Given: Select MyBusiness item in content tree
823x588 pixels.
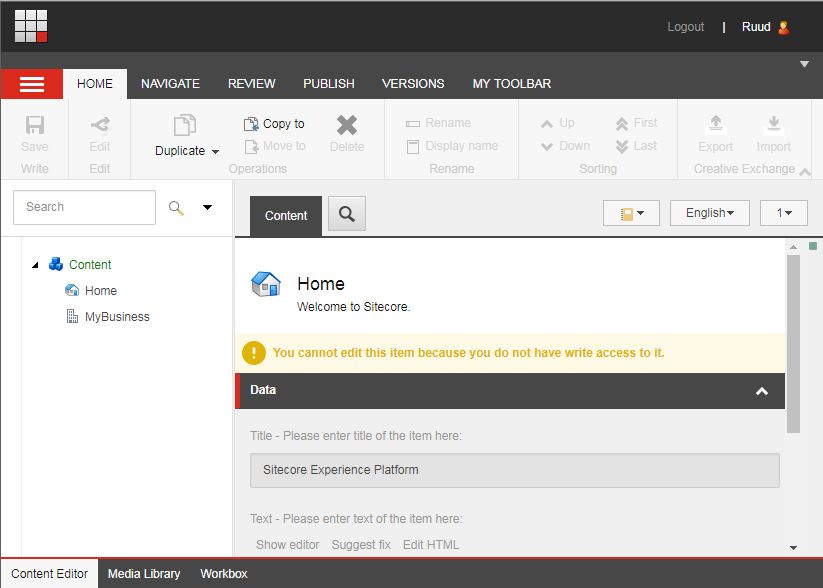Looking at the screenshot, I should coord(117,317).
